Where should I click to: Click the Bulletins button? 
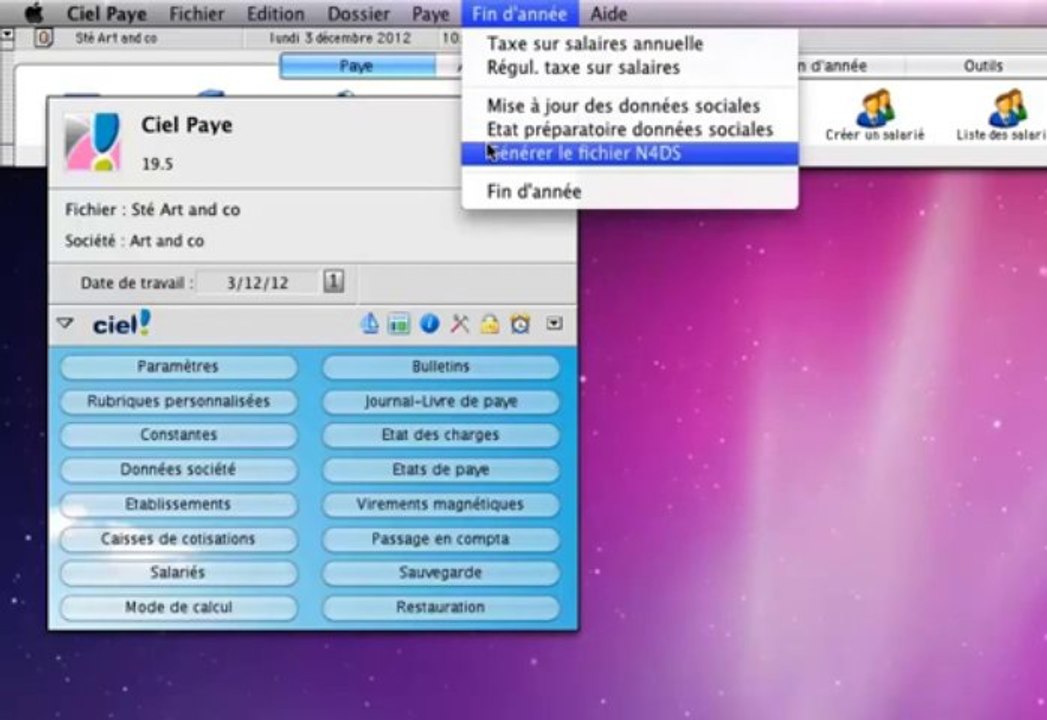[x=441, y=367]
